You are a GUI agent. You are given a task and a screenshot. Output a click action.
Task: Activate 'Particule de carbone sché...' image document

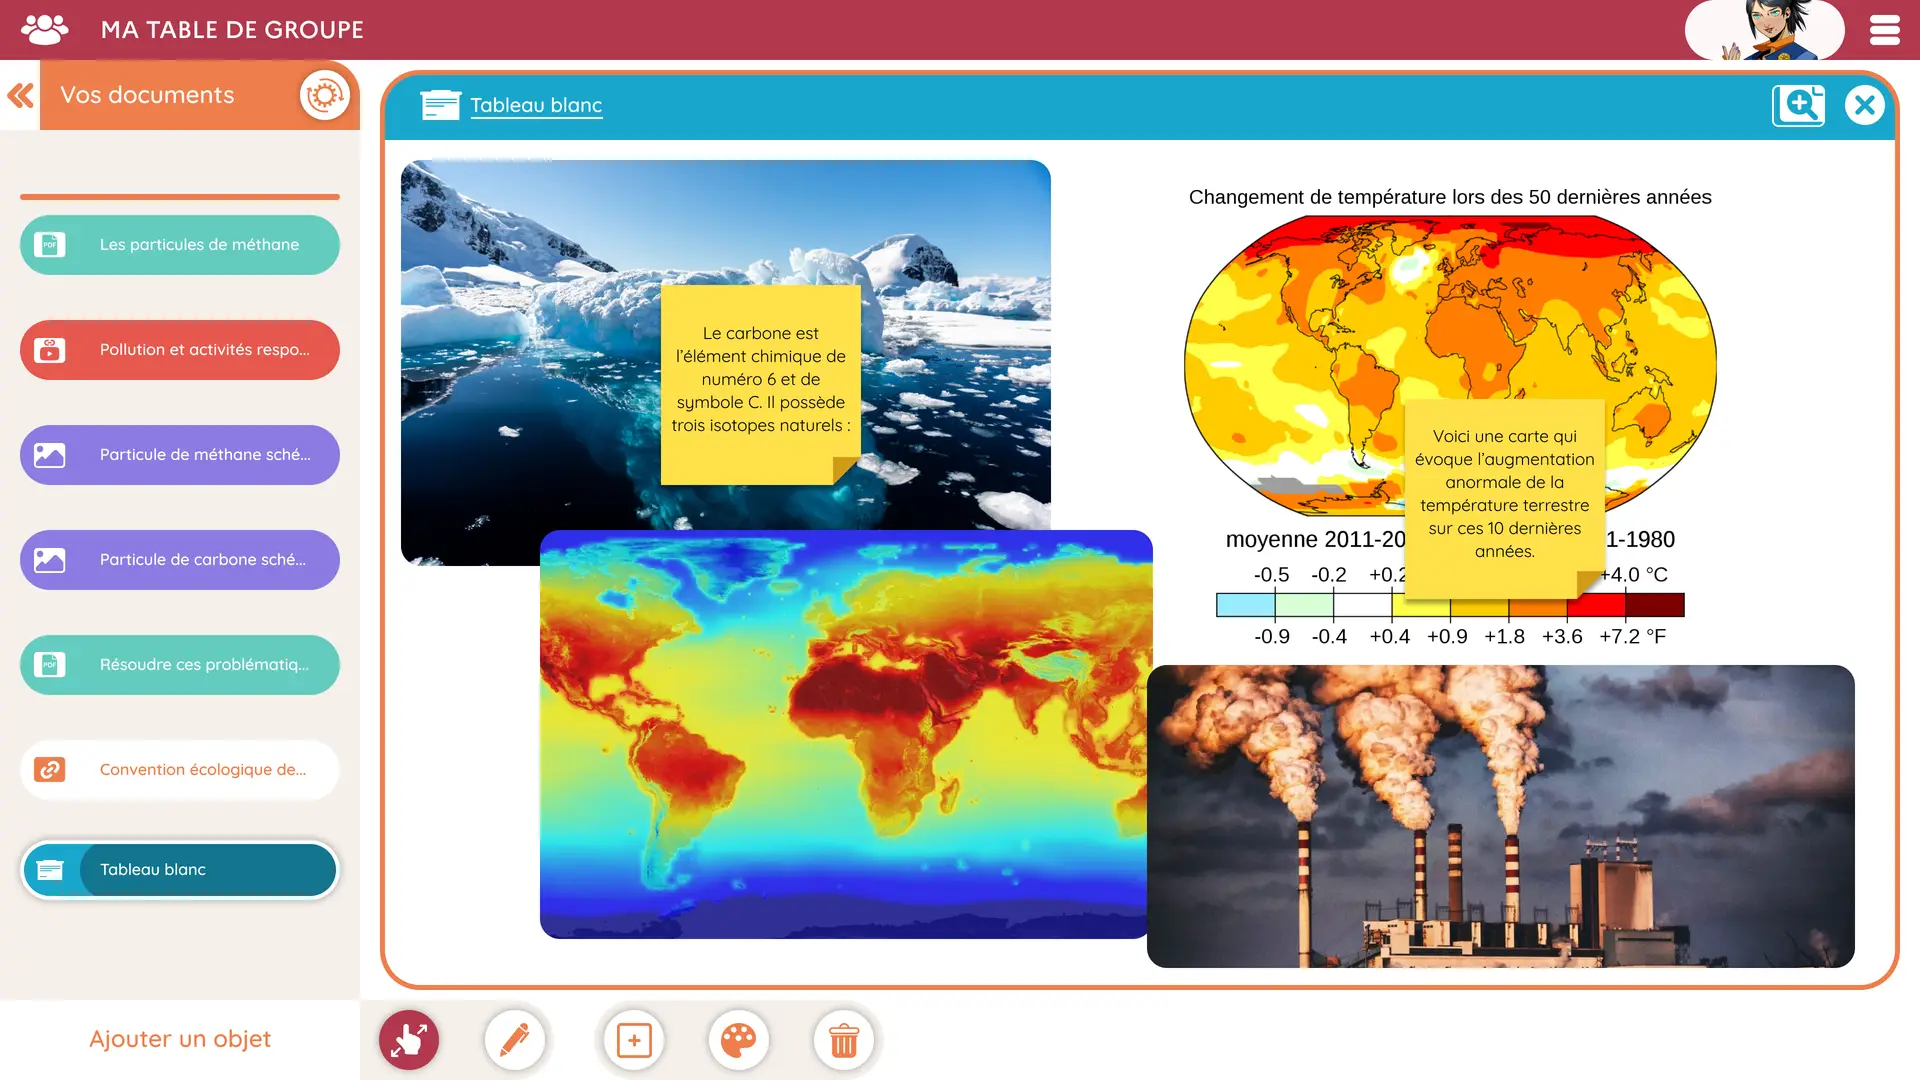(x=179, y=559)
